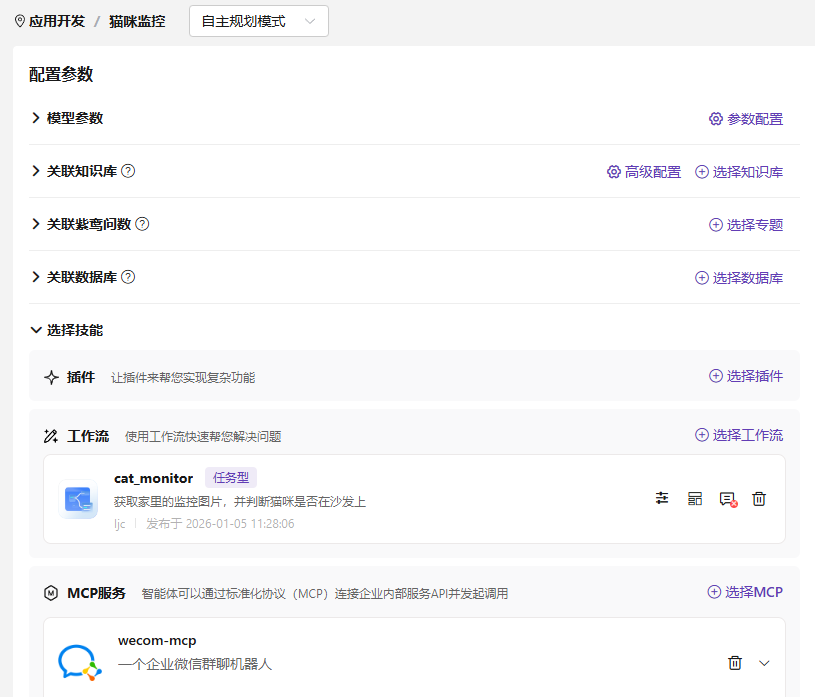Expand the wecom-mcp details chevron
The image size is (815, 697).
[x=765, y=662]
